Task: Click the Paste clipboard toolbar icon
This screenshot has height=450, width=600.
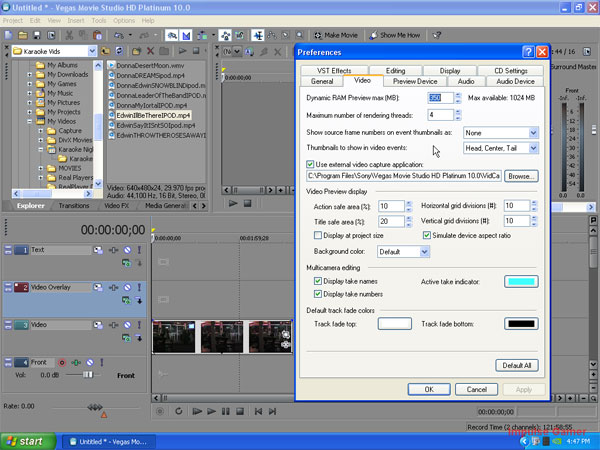Action: 98,36
